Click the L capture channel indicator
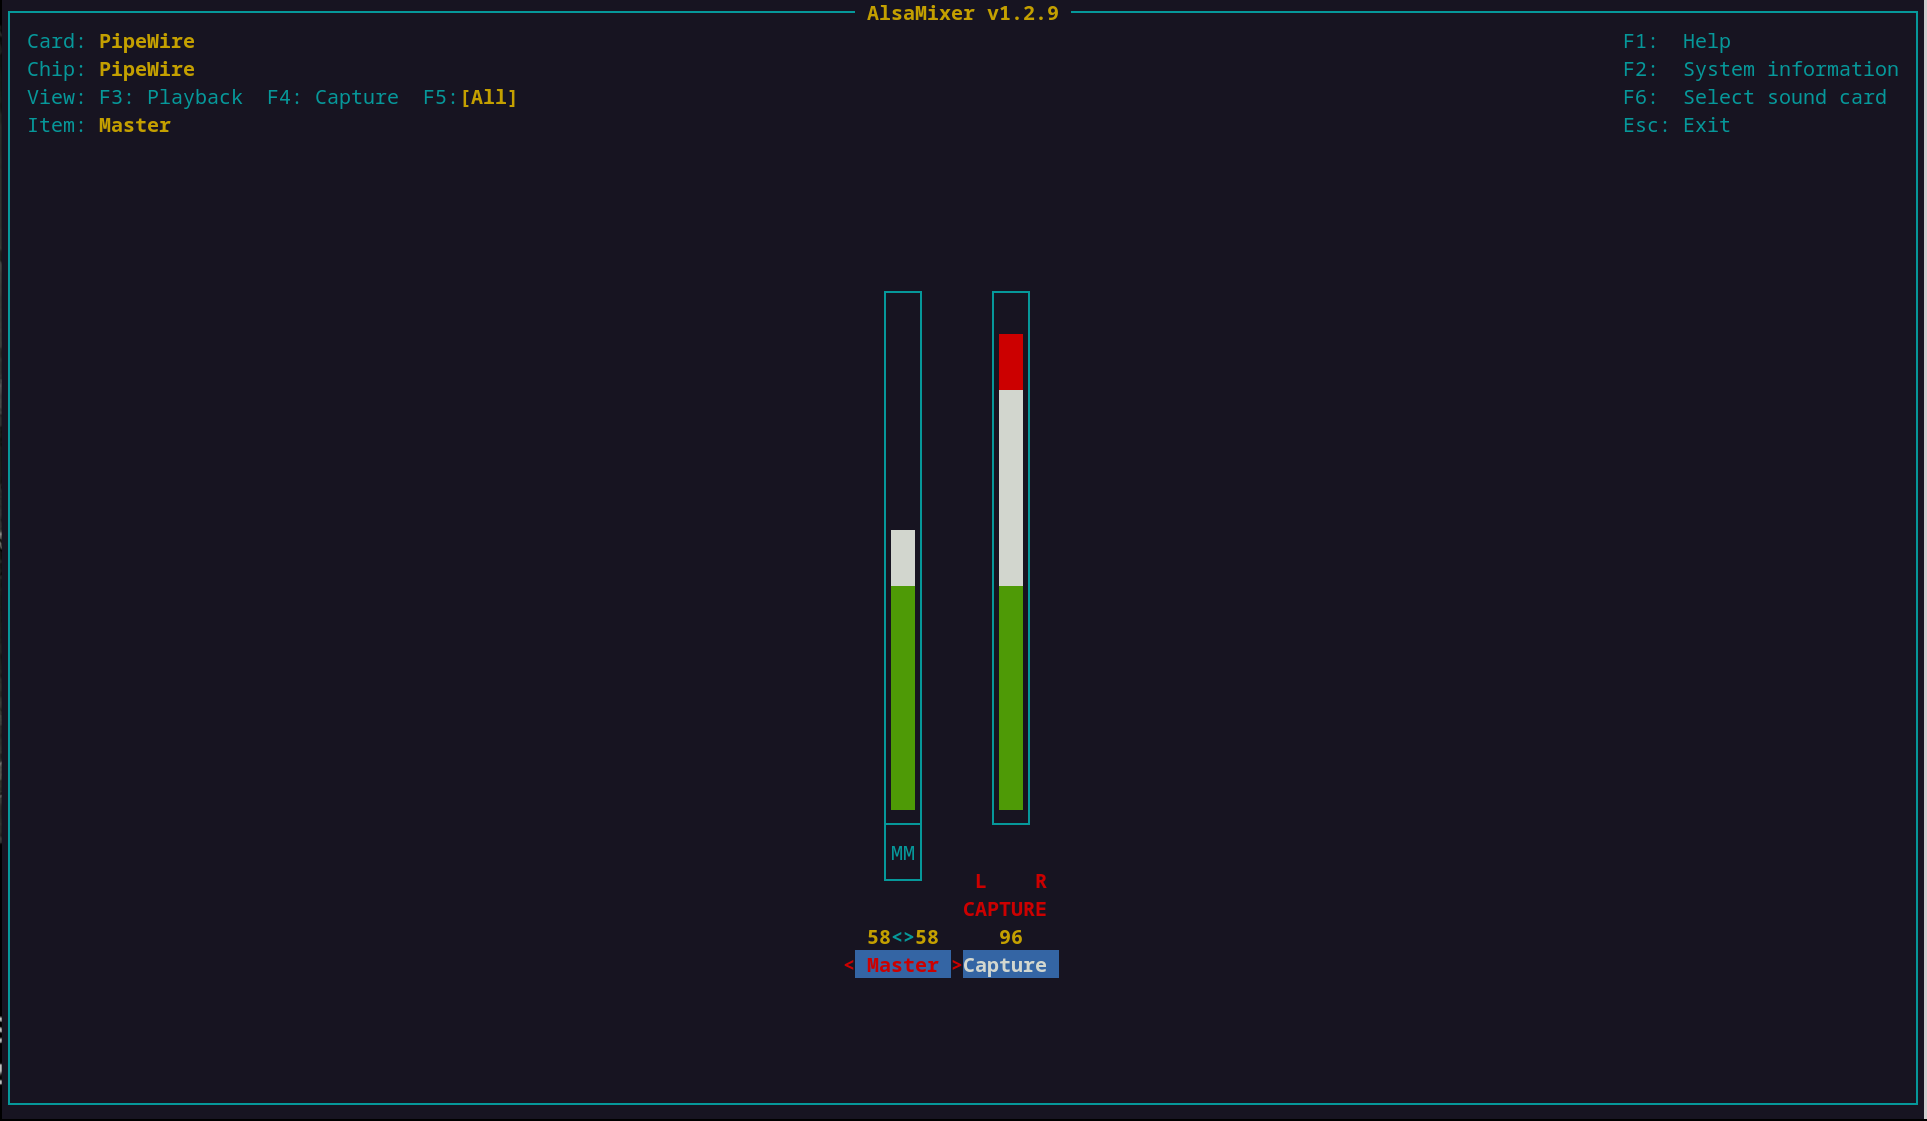1927x1121 pixels. pos(980,881)
